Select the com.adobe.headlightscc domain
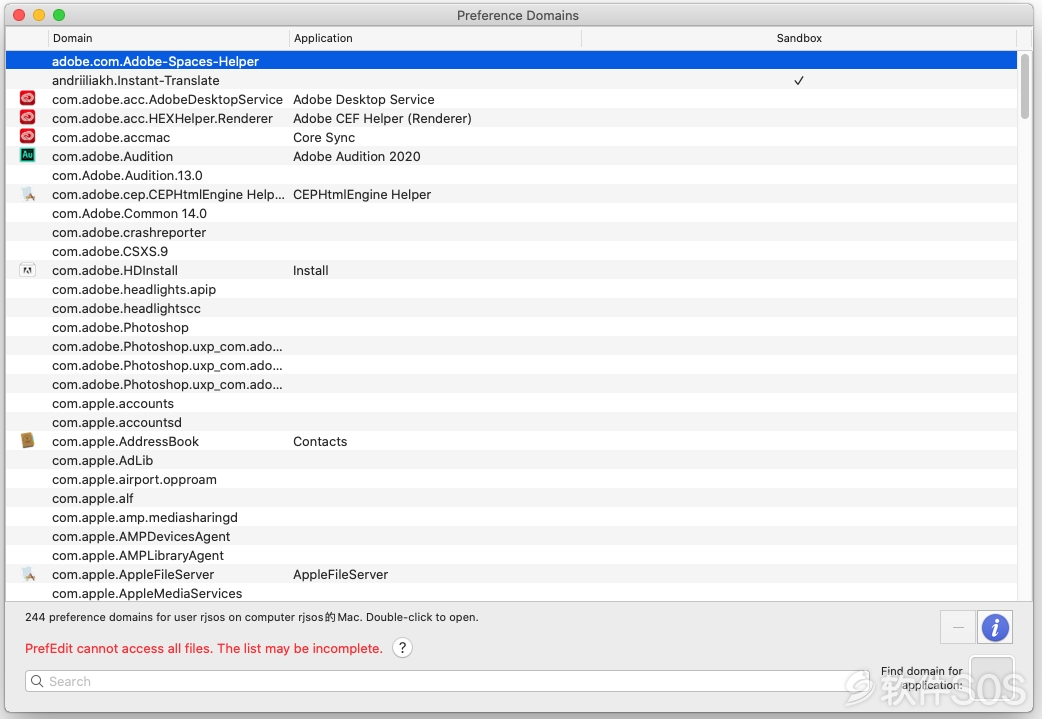This screenshot has width=1042, height=719. [126, 308]
